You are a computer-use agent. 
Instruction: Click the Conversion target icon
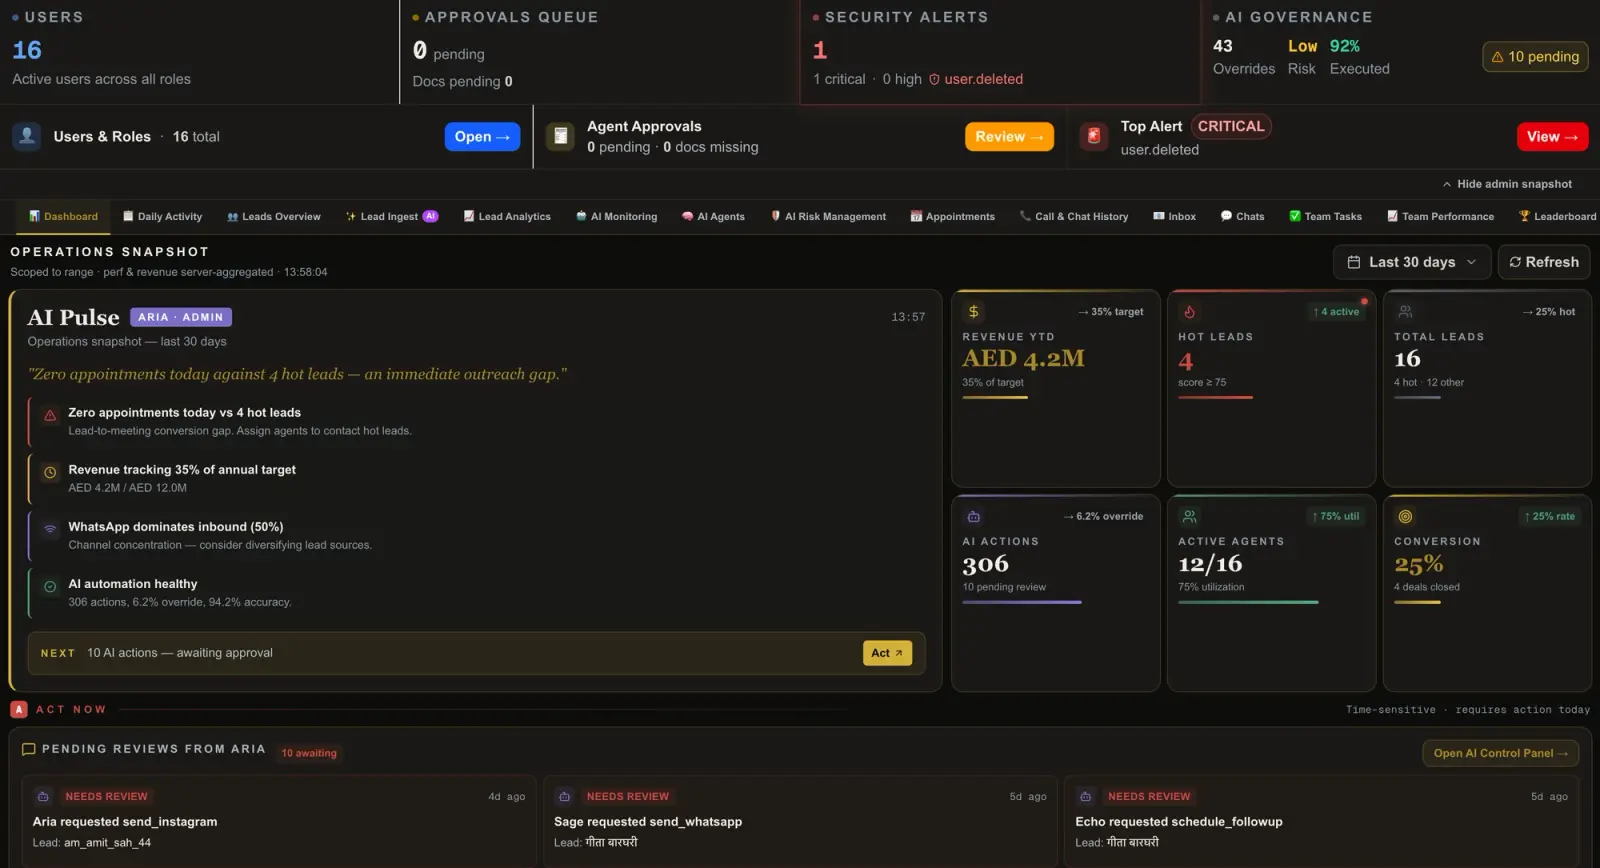1405,517
